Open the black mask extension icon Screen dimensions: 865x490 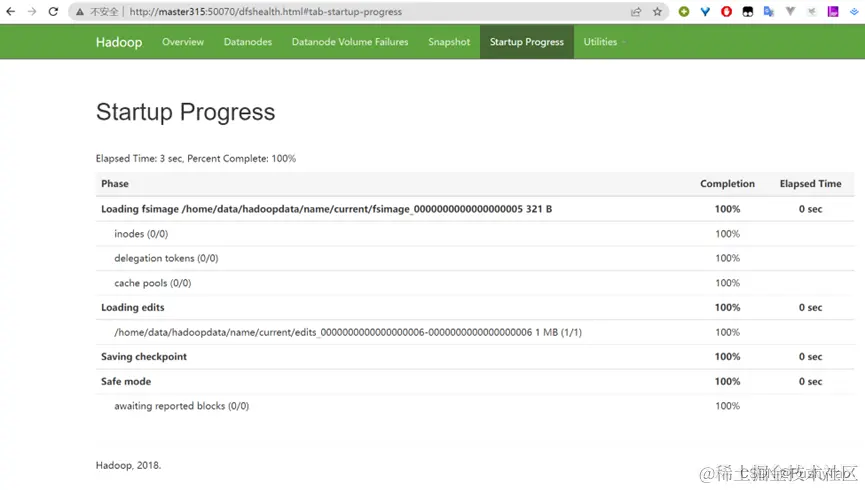(x=747, y=12)
